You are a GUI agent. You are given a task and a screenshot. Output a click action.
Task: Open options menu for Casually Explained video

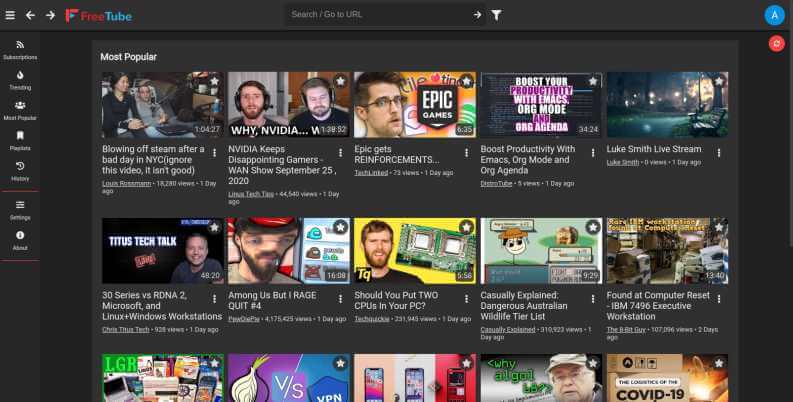coord(593,299)
